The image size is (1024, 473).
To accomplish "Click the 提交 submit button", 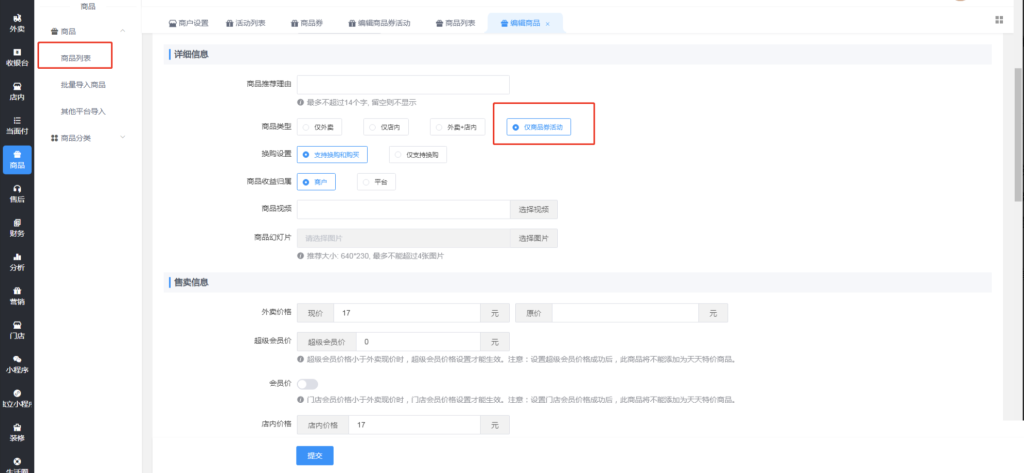I will 314,456.
